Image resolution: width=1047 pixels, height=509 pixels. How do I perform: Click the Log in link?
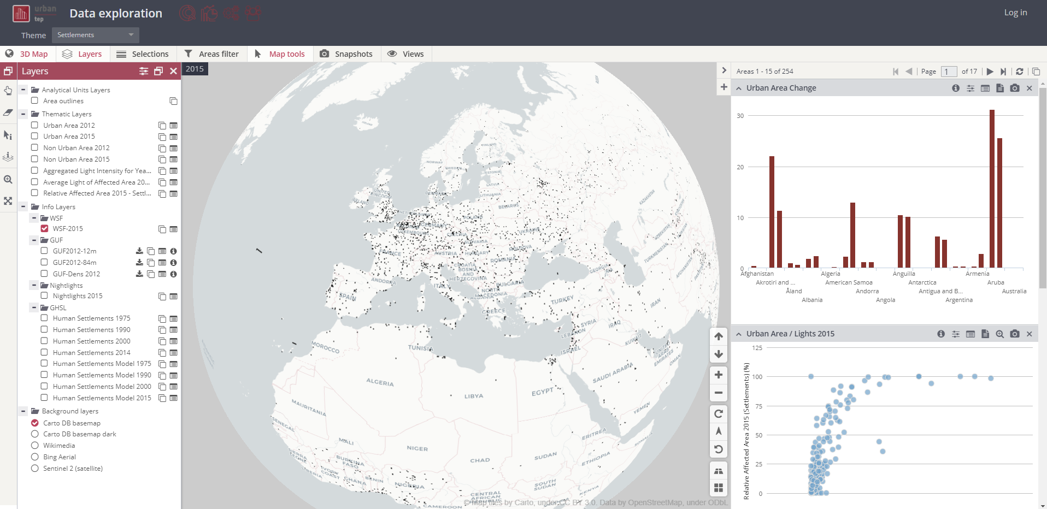point(1016,12)
